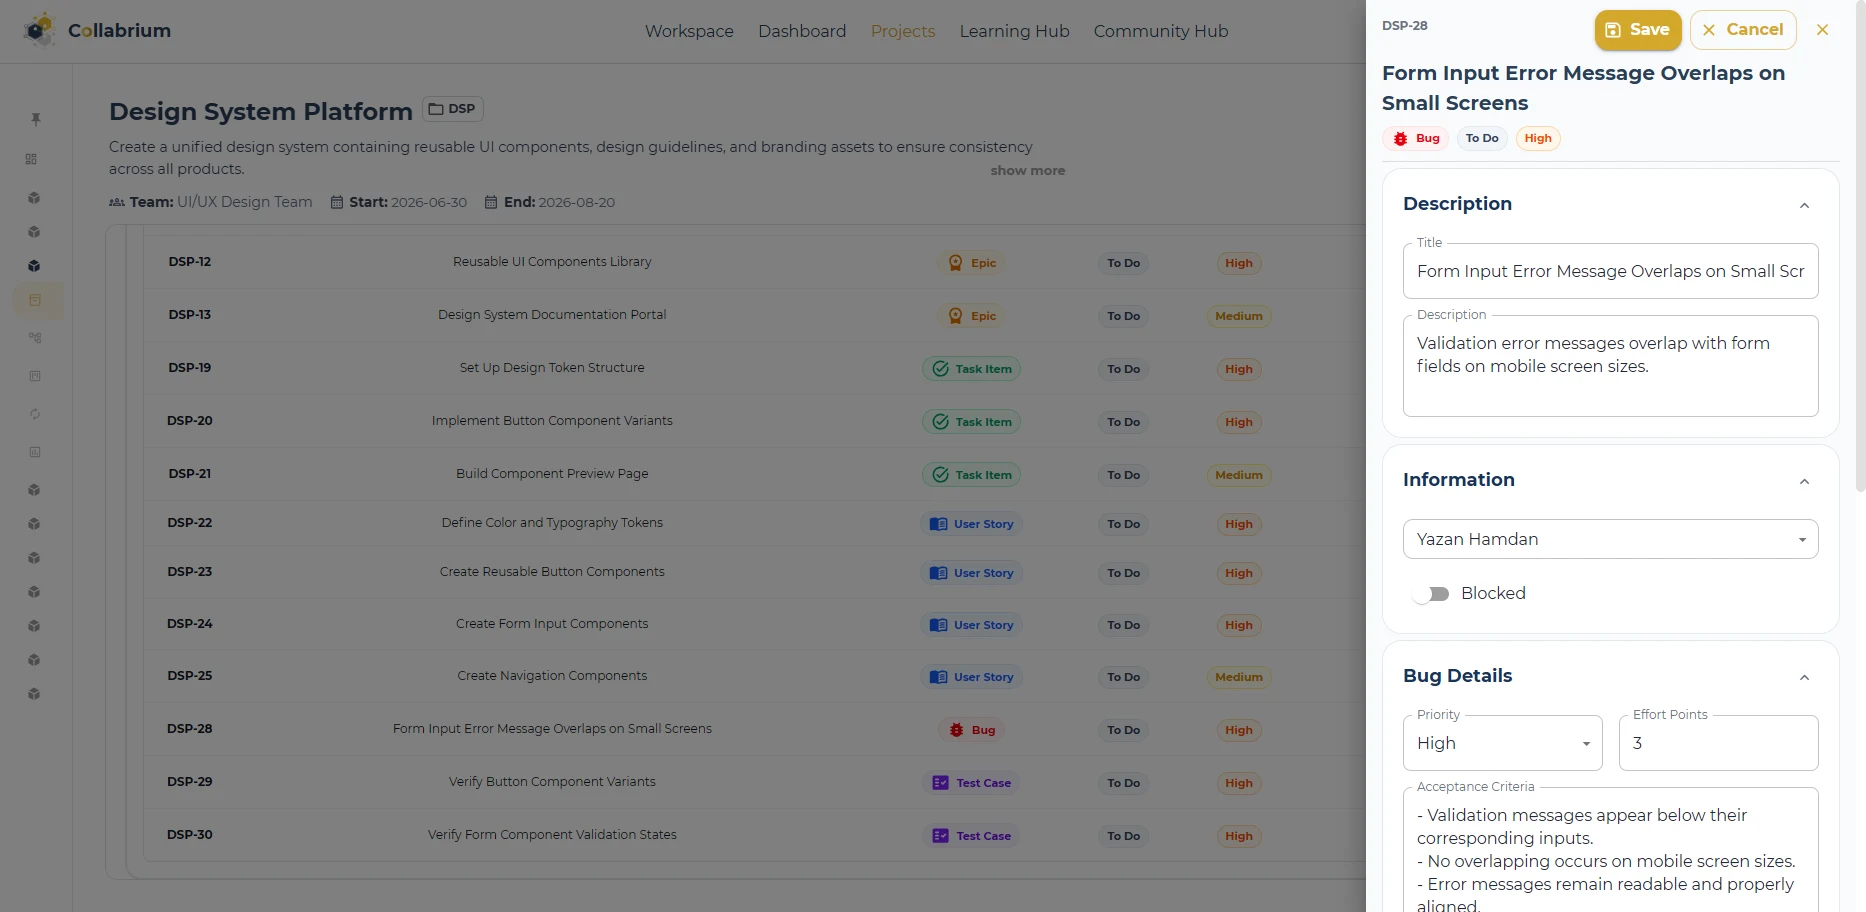Open the Yazan Hamdan assignee dropdown
The width and height of the screenshot is (1866, 912).
(1611, 539)
